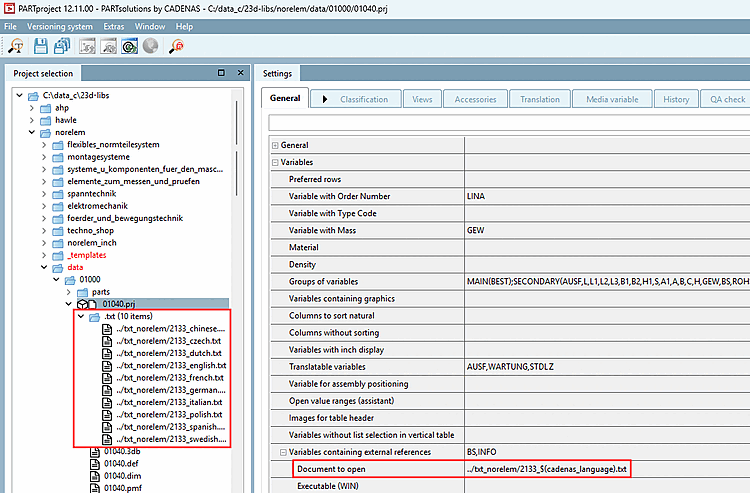
Task: Collapse the .txt (10 items) group
Action: 81,316
